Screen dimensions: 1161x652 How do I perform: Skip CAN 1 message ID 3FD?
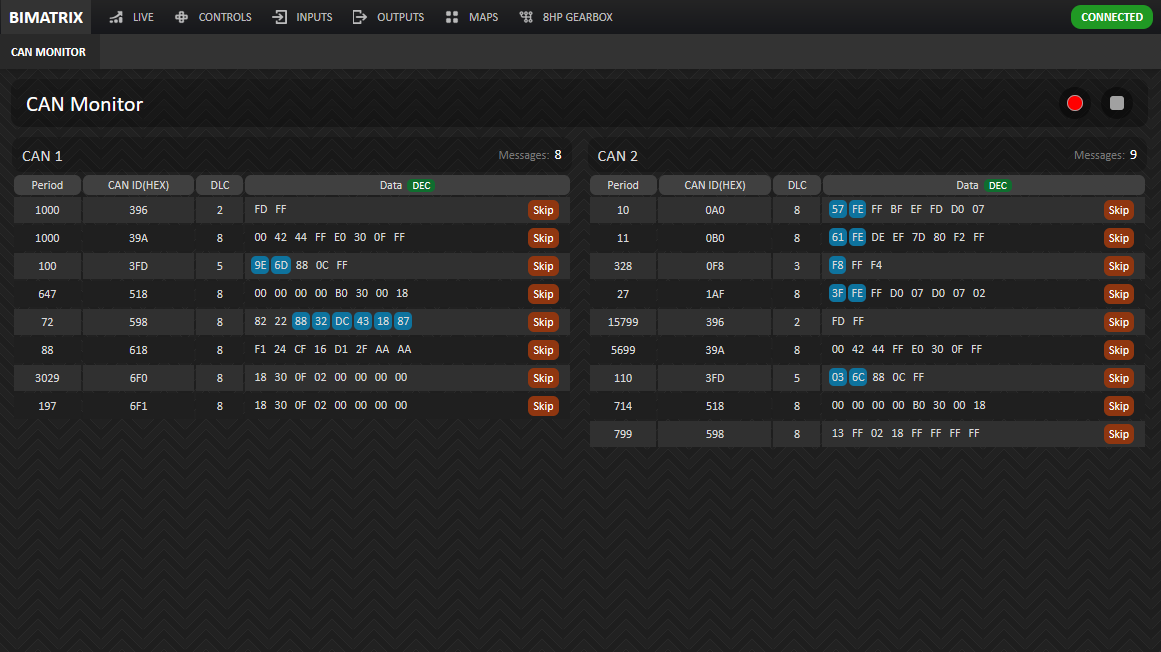coord(543,266)
